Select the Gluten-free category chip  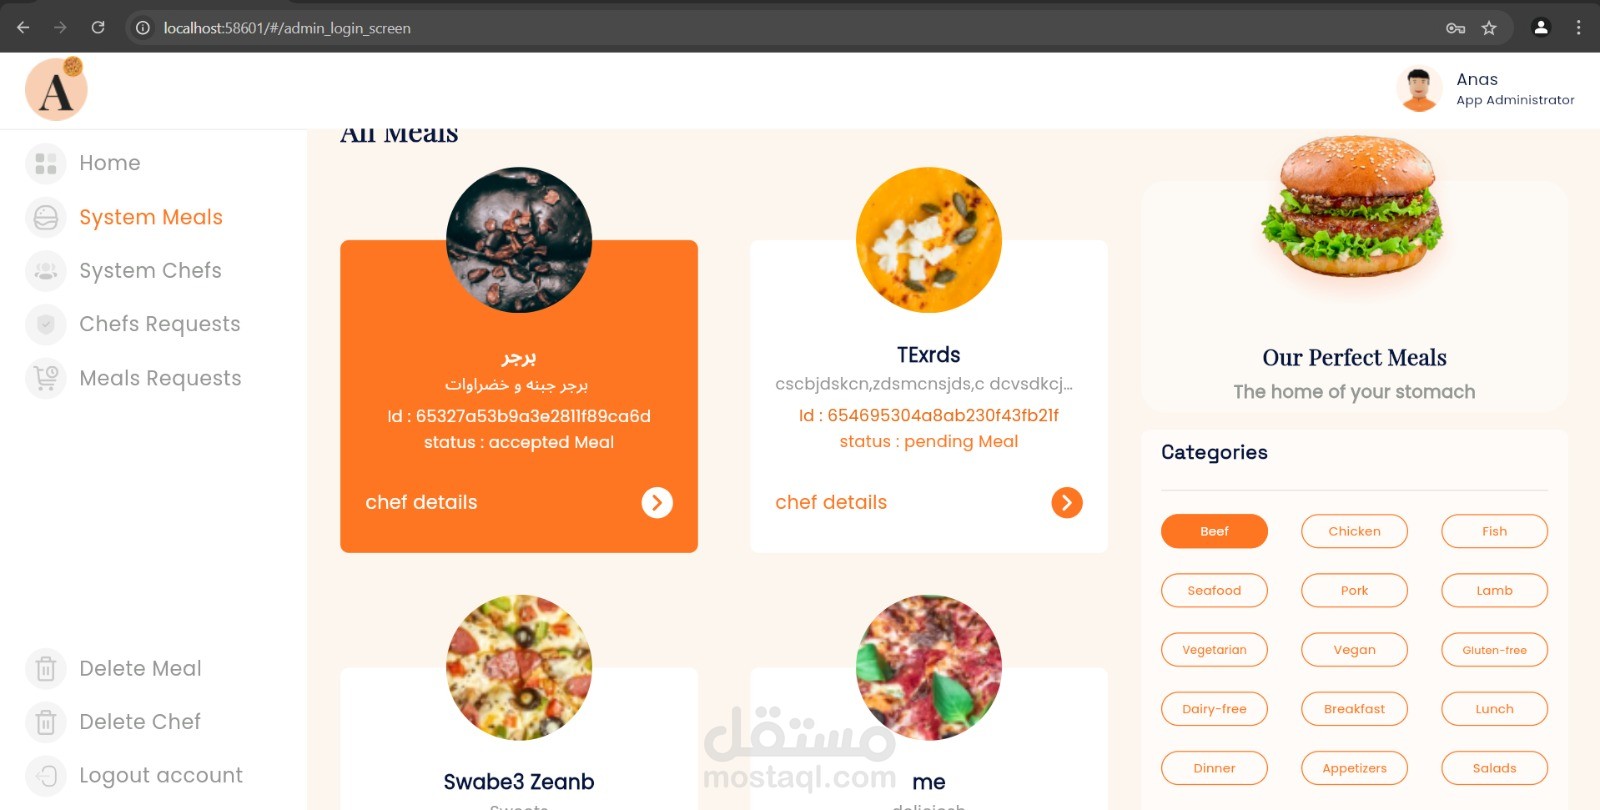(1494, 650)
